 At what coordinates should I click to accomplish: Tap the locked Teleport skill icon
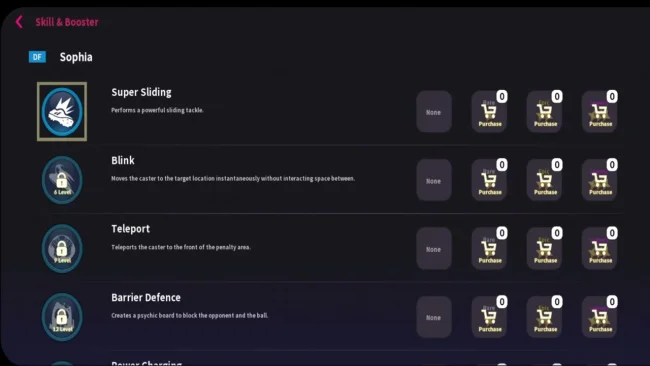click(x=62, y=248)
